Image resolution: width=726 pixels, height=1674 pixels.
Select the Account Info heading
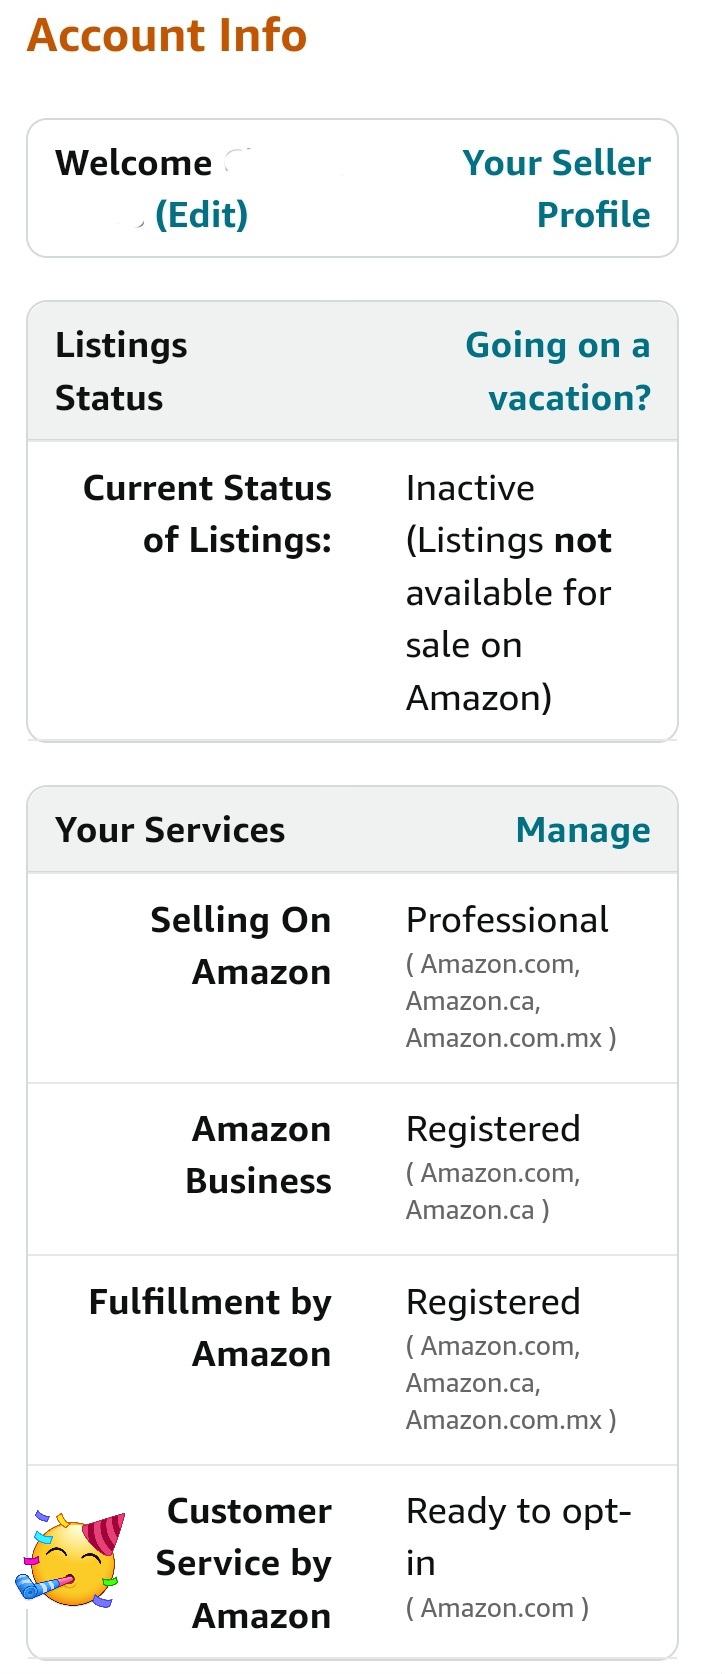(x=167, y=35)
